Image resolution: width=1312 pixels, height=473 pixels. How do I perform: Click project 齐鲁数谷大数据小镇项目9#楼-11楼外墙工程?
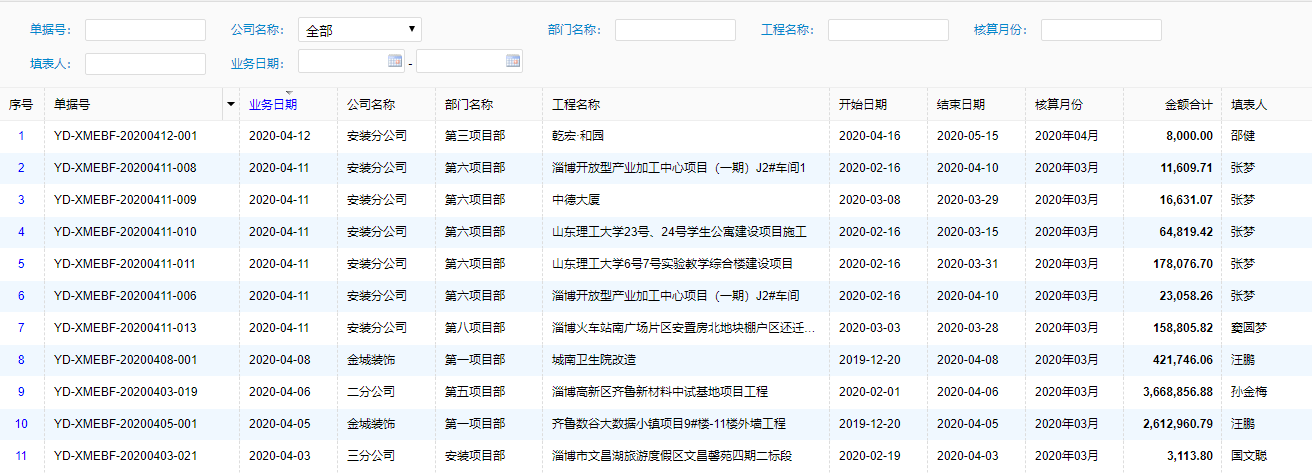670,424
